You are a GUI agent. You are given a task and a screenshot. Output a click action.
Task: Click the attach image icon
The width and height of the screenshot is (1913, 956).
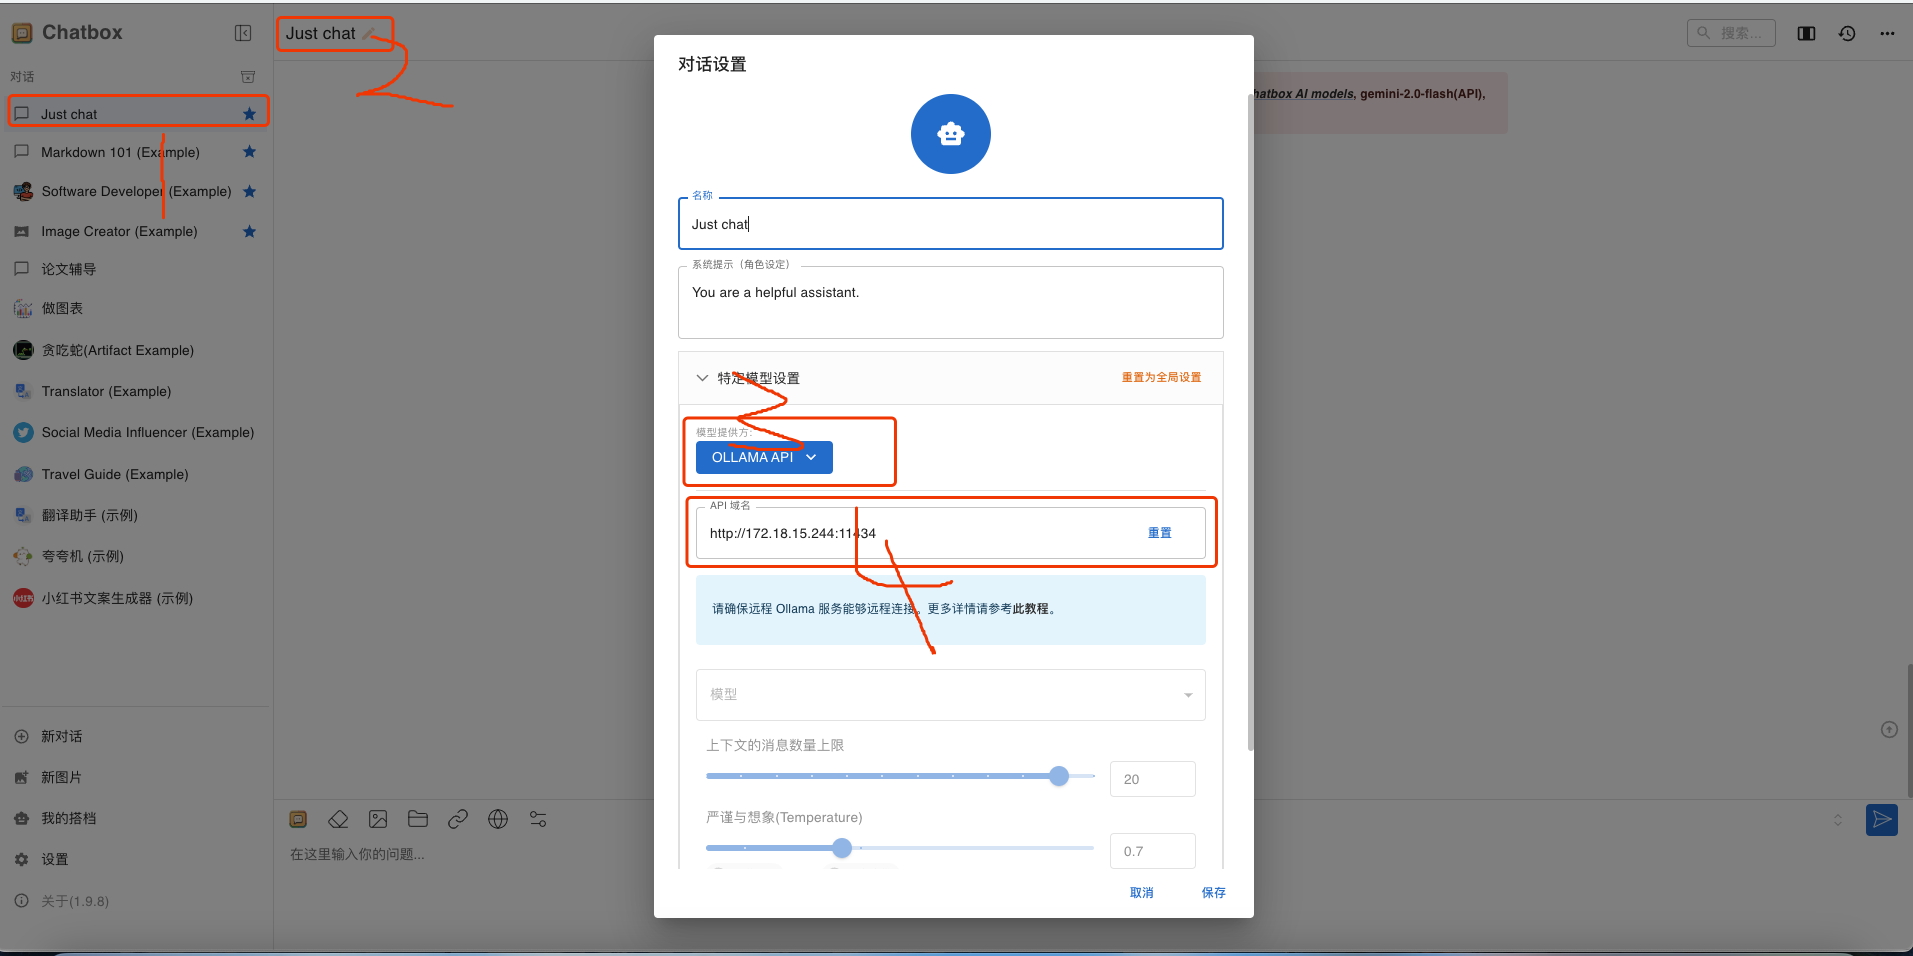click(378, 819)
